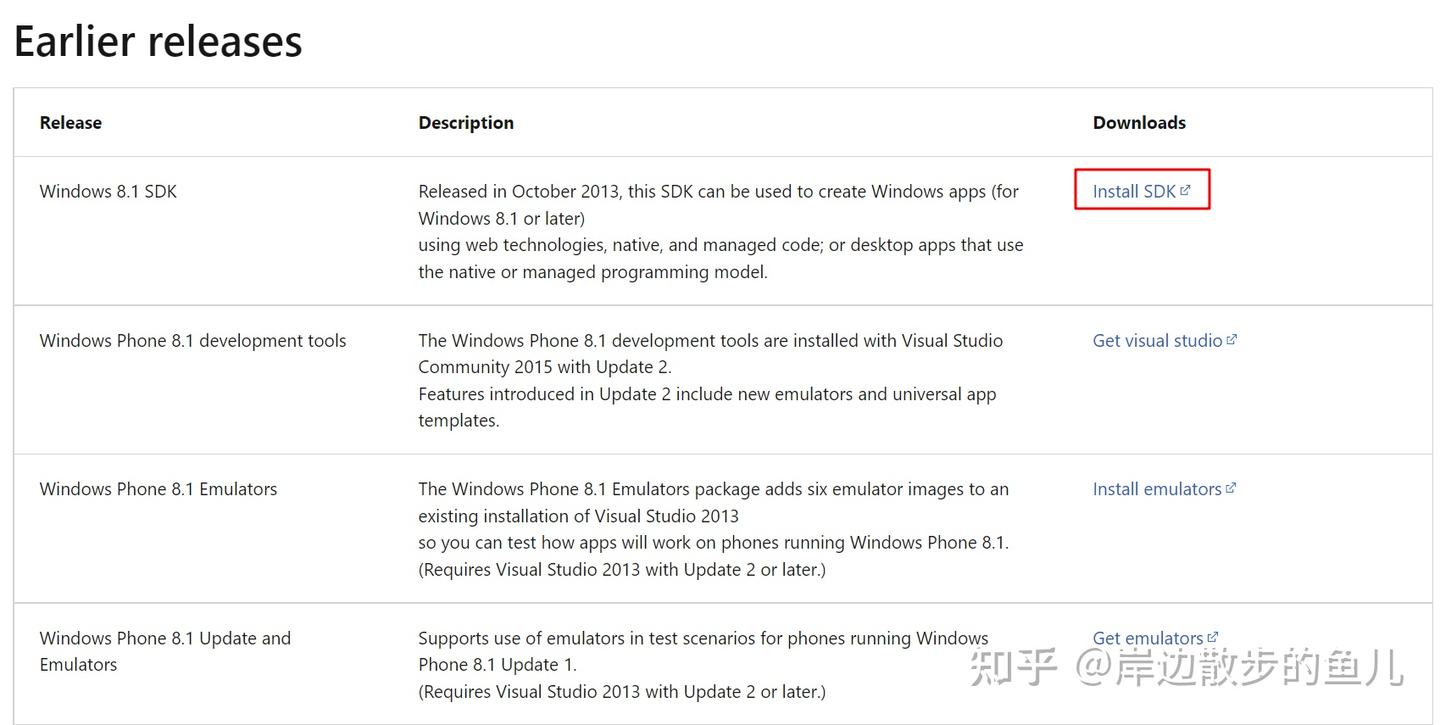Click the Downloads column header
This screenshot has width=1440, height=725.
pyautogui.click(x=1139, y=122)
